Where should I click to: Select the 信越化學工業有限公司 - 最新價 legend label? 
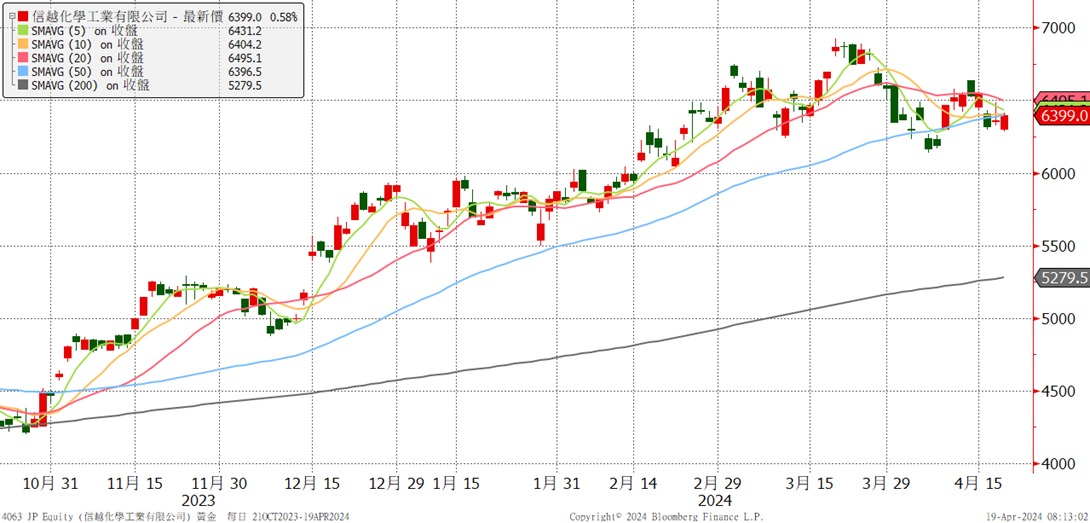(127, 17)
